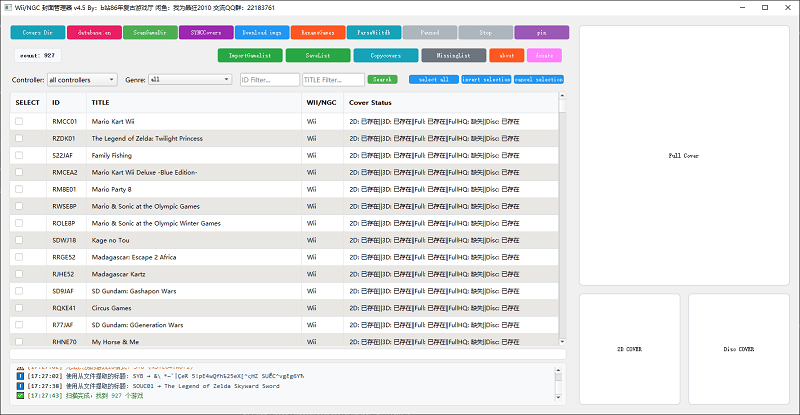Image resolution: width=800 pixels, height=415 pixels.
Task: Click the Covers Dir button
Action: tap(38, 33)
